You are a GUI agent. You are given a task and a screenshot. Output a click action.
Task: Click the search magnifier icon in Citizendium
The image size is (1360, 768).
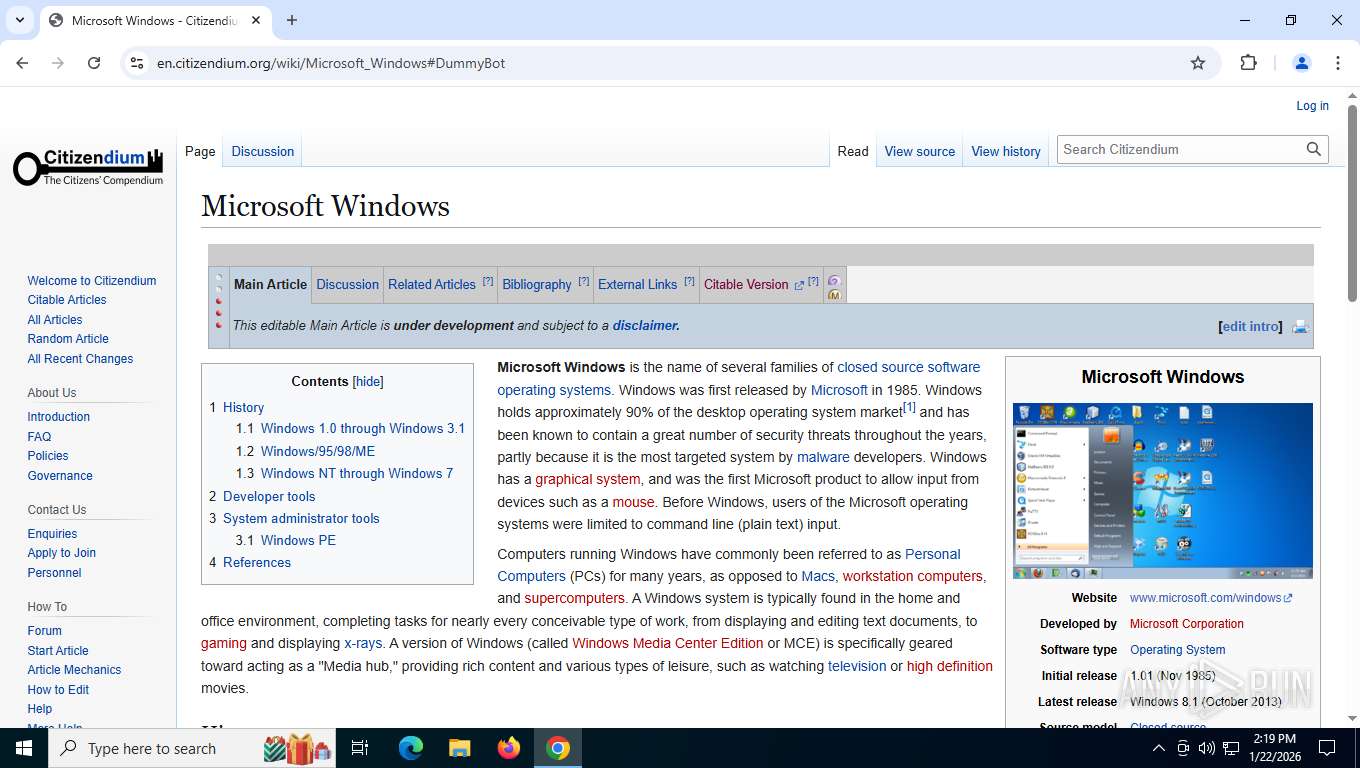click(1313, 149)
